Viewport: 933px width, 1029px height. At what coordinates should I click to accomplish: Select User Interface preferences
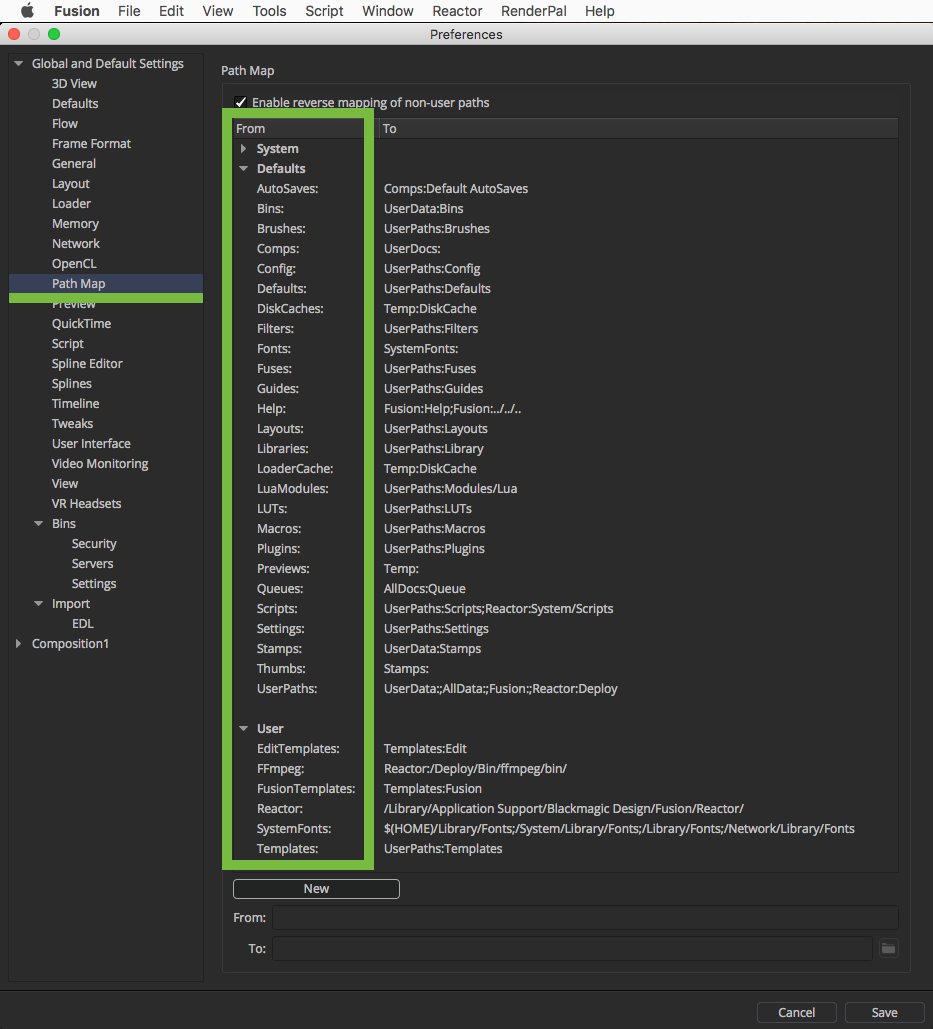pyautogui.click(x=91, y=444)
